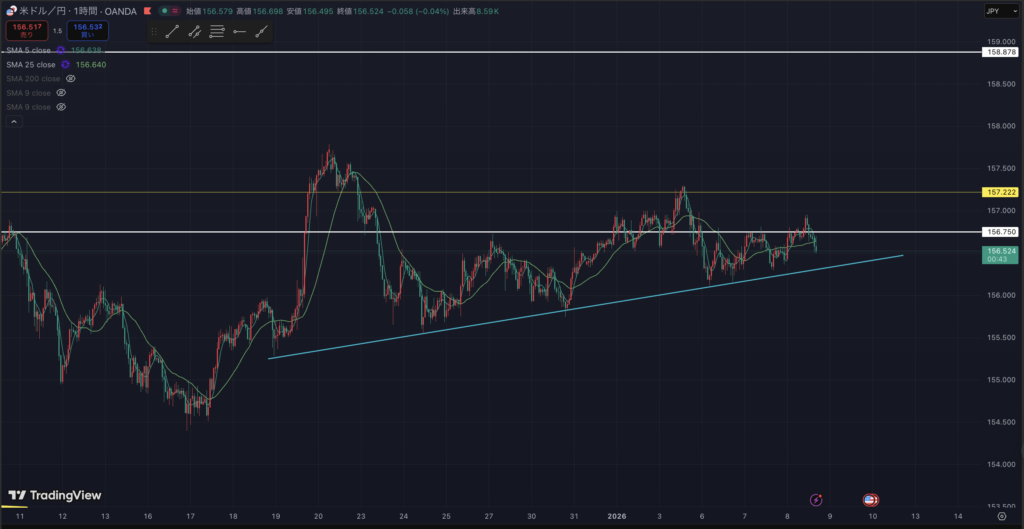Show the first hidden SMA 9 indicator
This screenshot has height=529, width=1024.
click(61, 92)
